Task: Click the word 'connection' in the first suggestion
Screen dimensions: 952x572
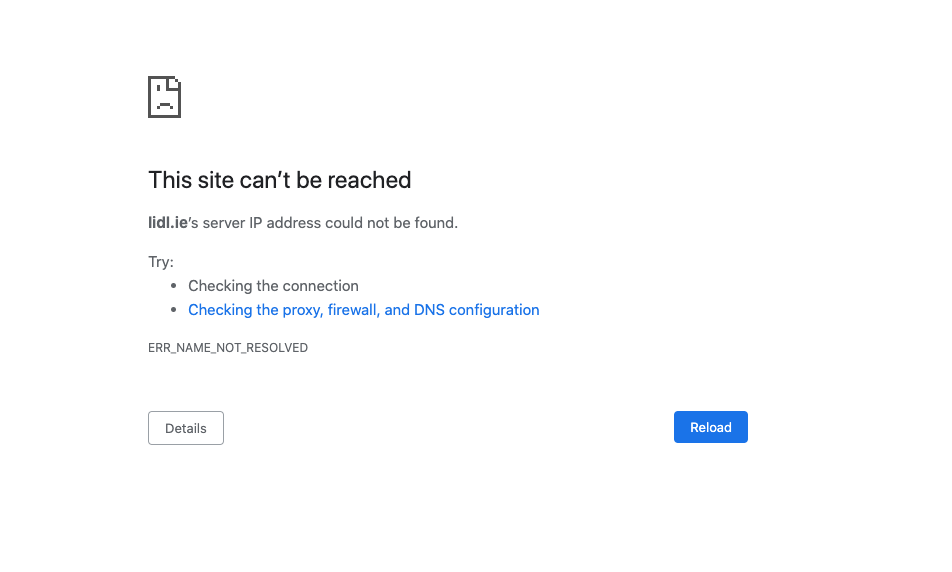Action: point(321,285)
